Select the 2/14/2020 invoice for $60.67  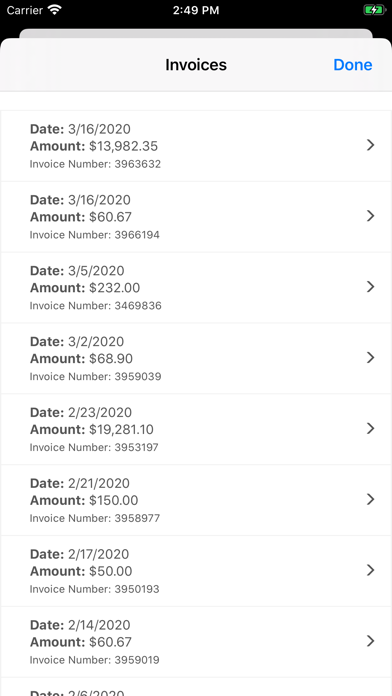point(196,642)
